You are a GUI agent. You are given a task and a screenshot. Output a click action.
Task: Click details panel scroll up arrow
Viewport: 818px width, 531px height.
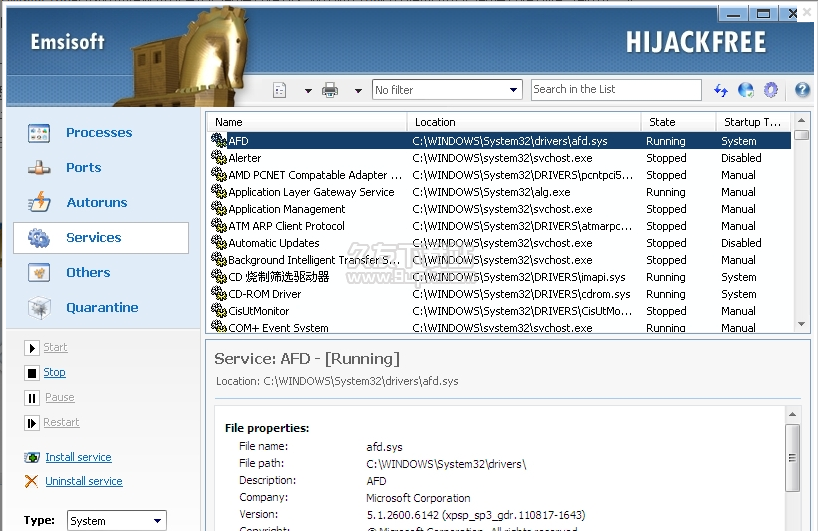tap(792, 415)
